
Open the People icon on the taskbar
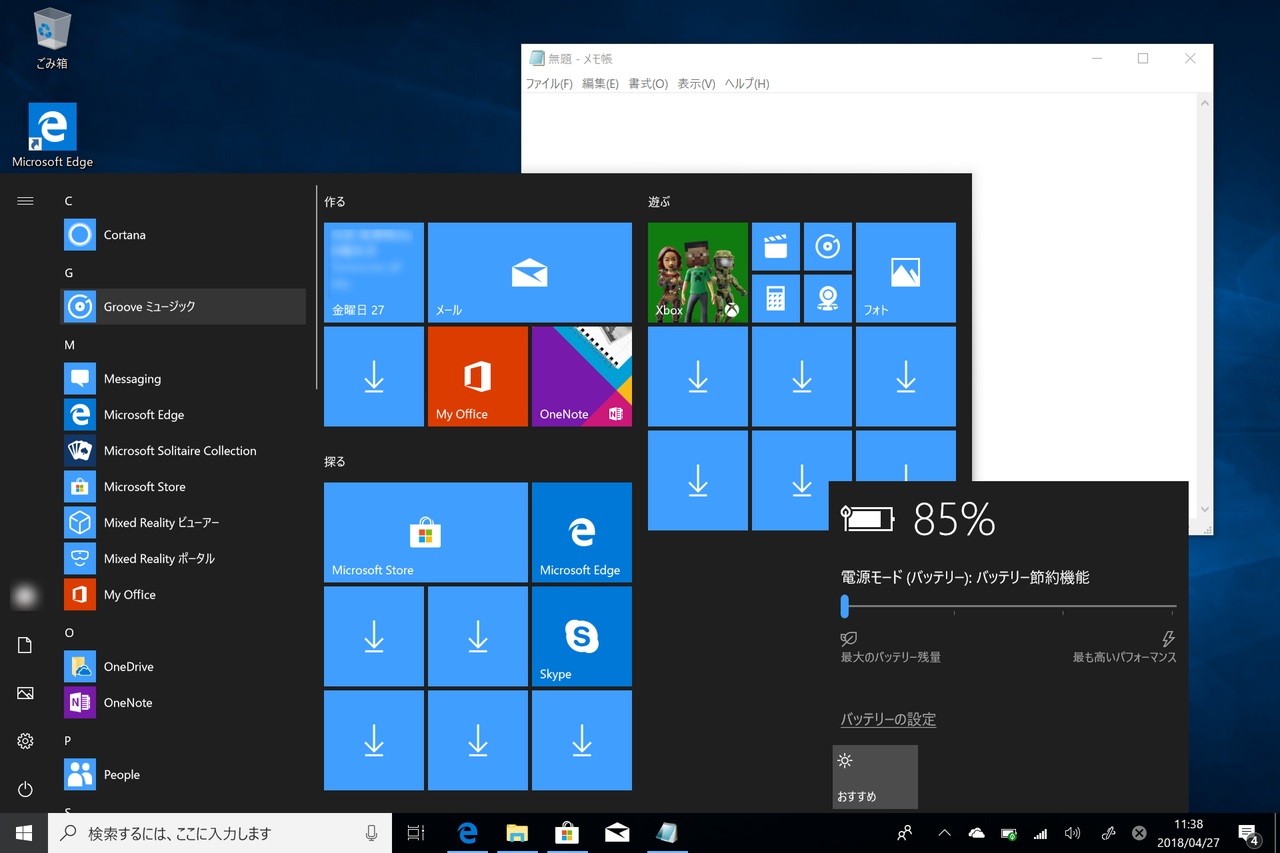[x=905, y=833]
